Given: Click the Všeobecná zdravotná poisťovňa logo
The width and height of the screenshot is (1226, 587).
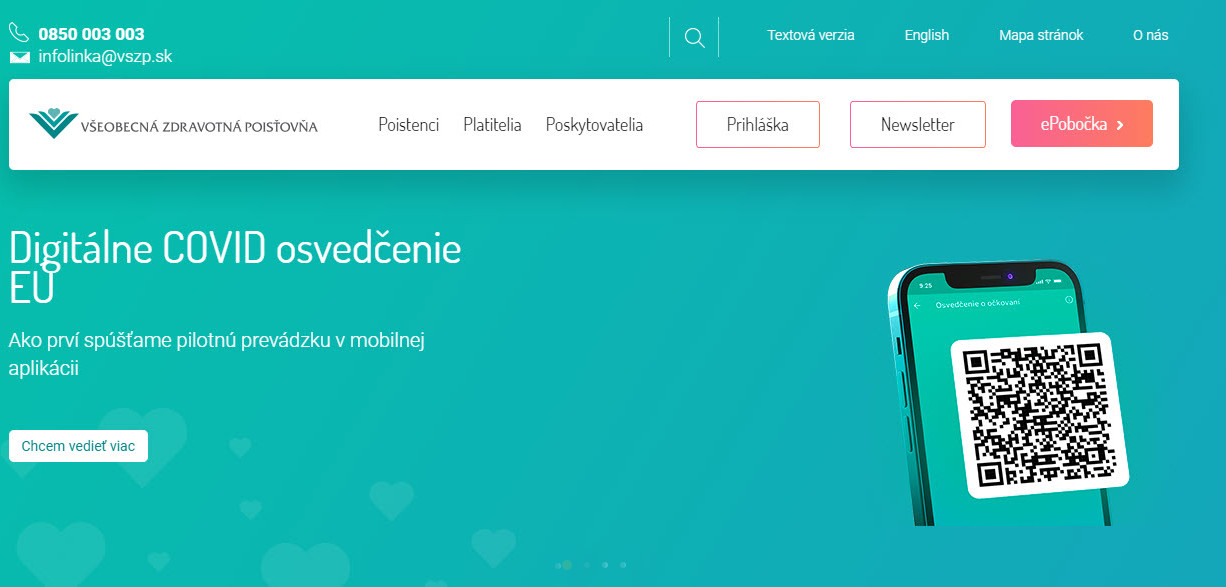Looking at the screenshot, I should (x=174, y=124).
